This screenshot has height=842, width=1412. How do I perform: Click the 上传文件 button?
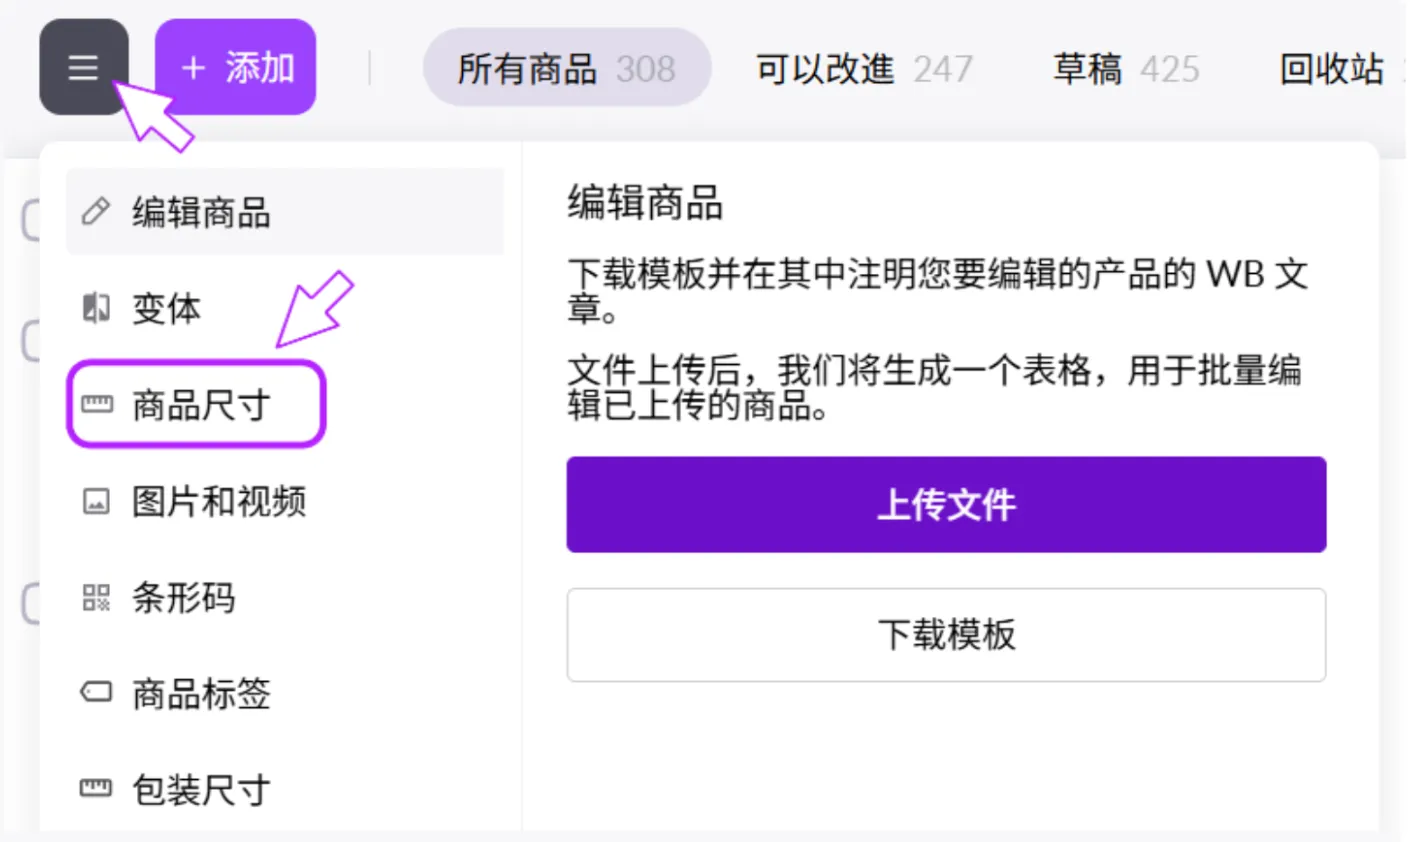pos(946,505)
